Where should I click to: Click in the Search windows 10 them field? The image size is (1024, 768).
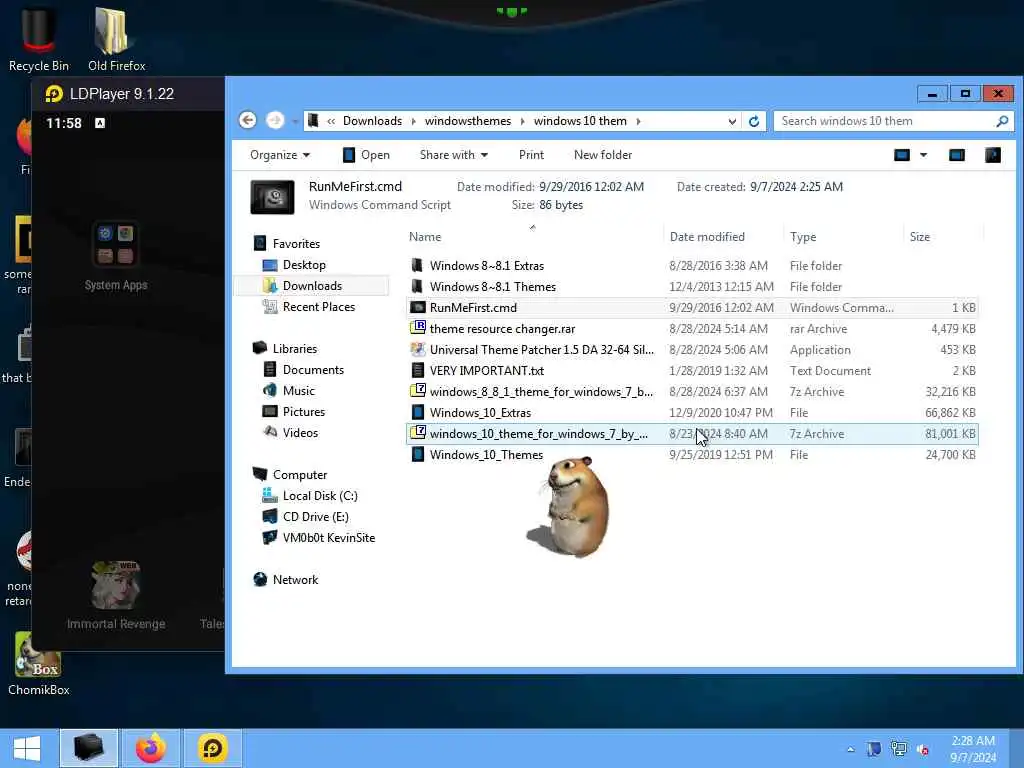click(884, 121)
